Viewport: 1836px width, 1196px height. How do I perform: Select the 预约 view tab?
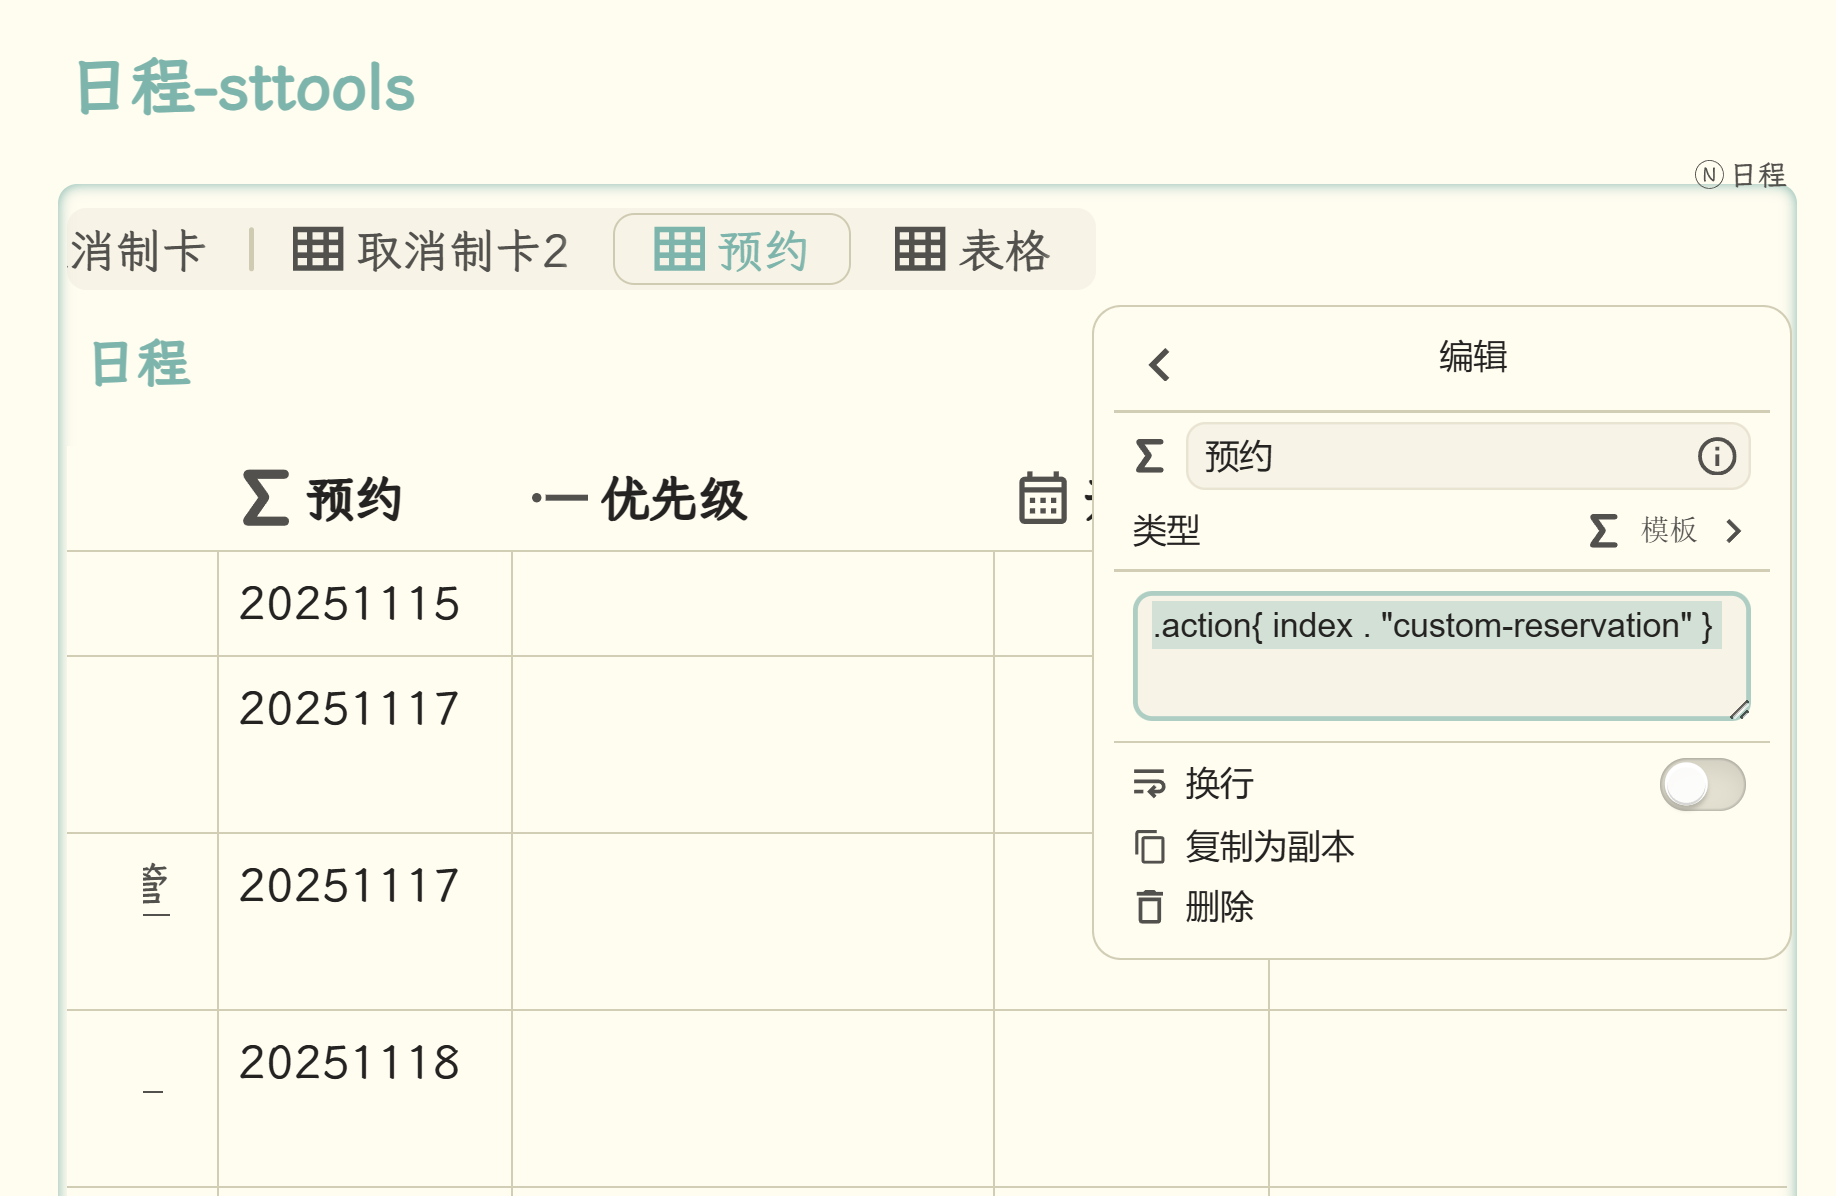click(x=731, y=250)
